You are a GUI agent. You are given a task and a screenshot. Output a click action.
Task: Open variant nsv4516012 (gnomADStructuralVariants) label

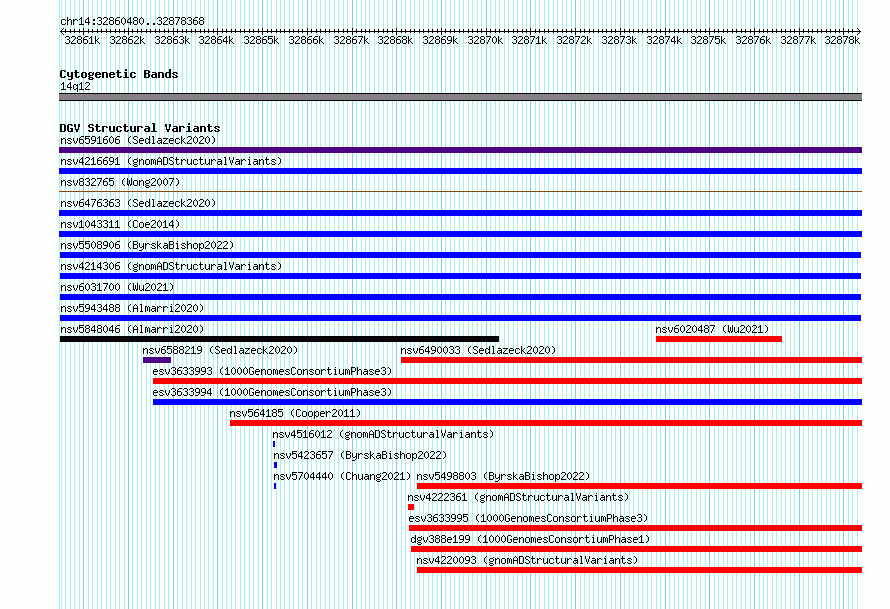point(384,434)
